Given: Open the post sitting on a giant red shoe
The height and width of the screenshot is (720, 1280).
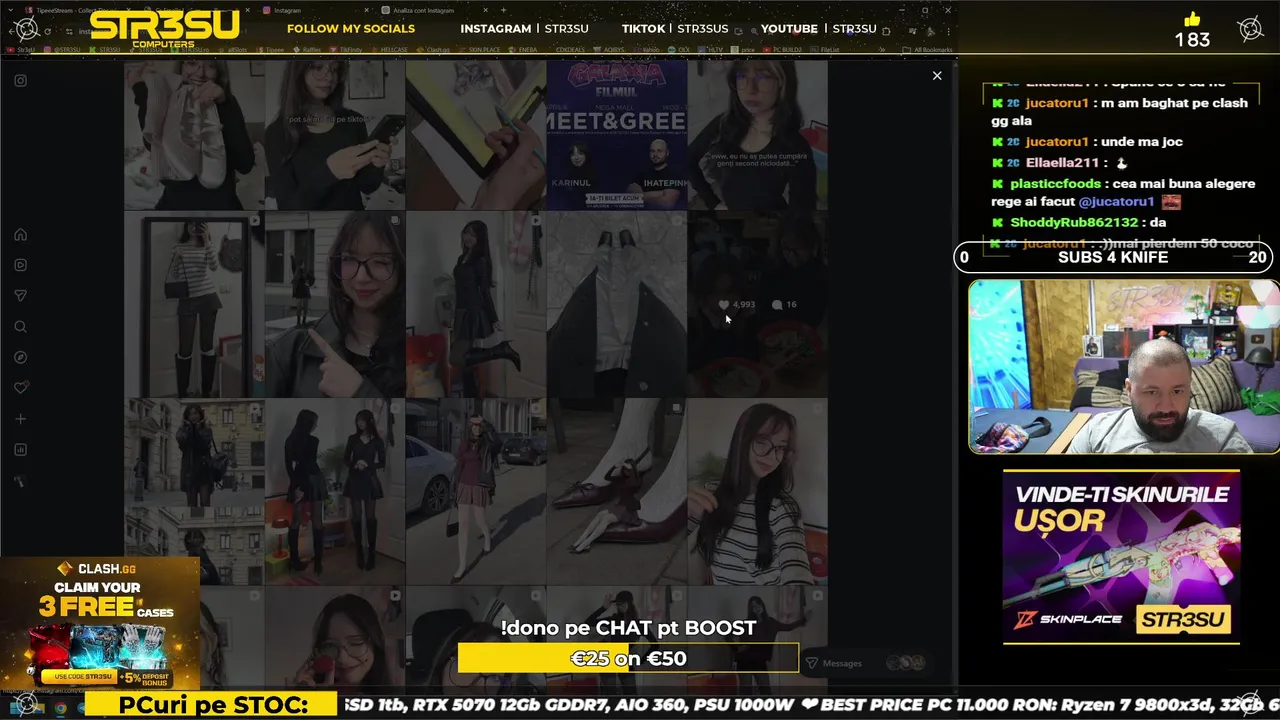Looking at the screenshot, I should [616, 491].
